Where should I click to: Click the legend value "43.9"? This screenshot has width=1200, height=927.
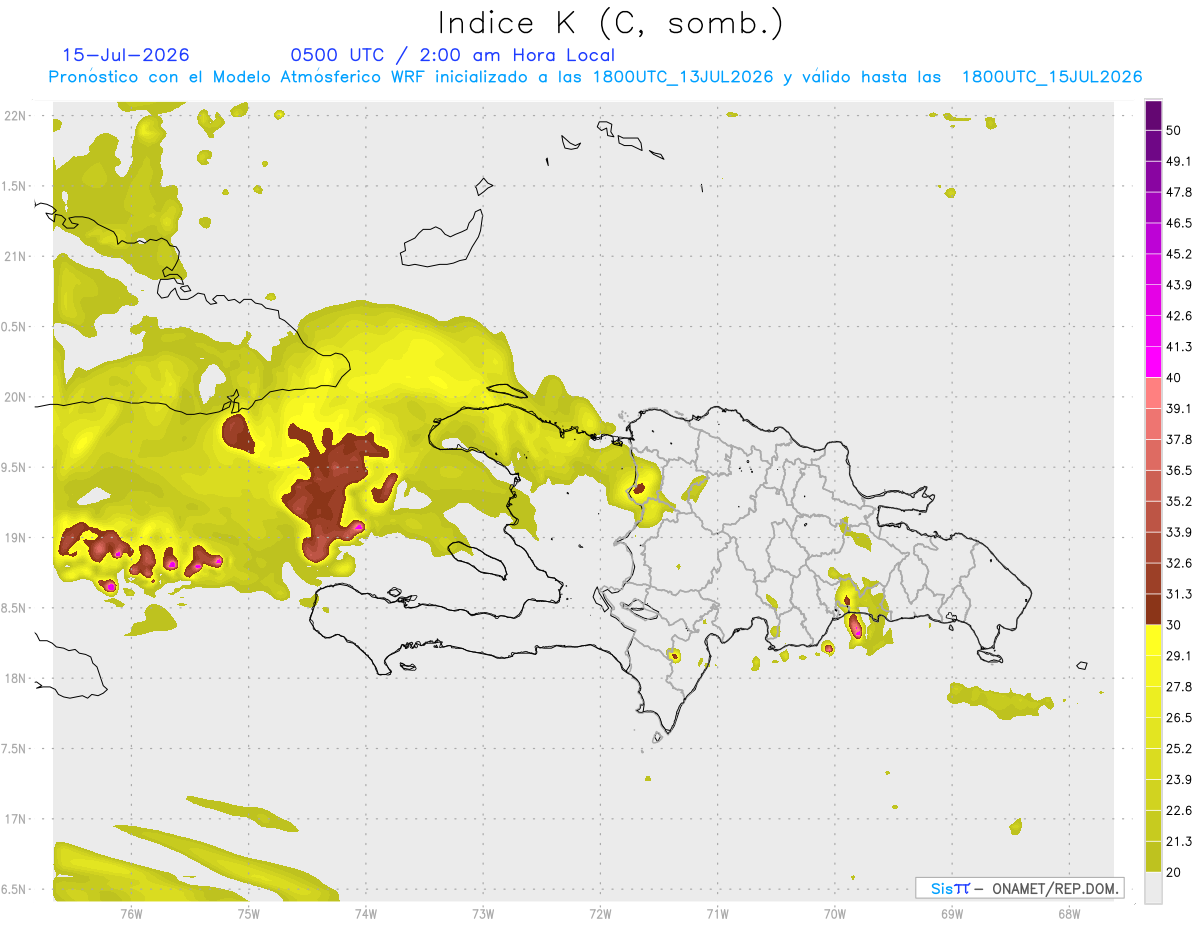(1180, 285)
